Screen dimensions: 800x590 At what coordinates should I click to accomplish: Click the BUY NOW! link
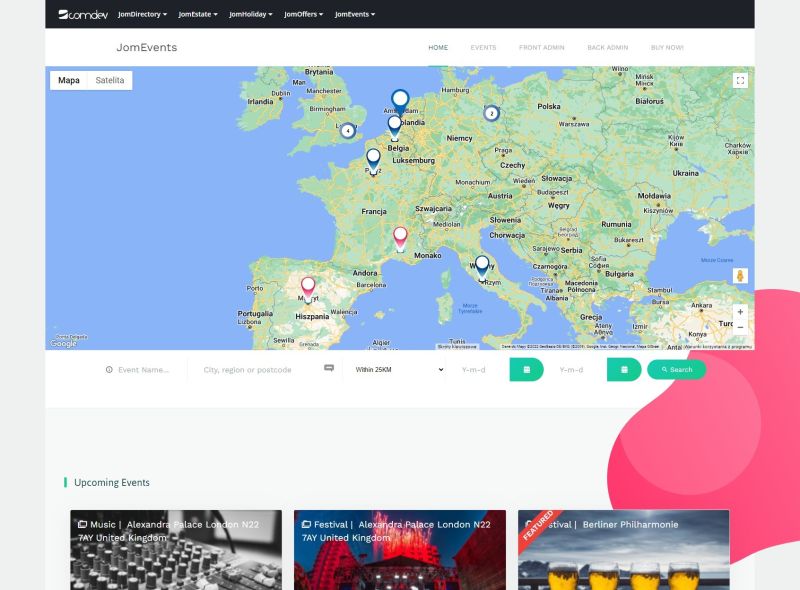[666, 47]
